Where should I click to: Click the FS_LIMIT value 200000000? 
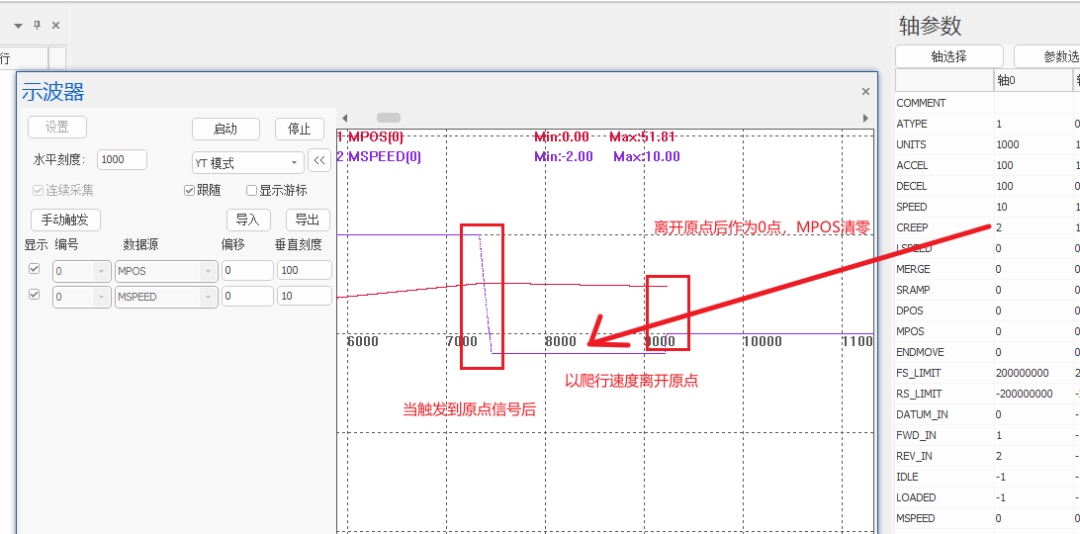click(1022, 373)
